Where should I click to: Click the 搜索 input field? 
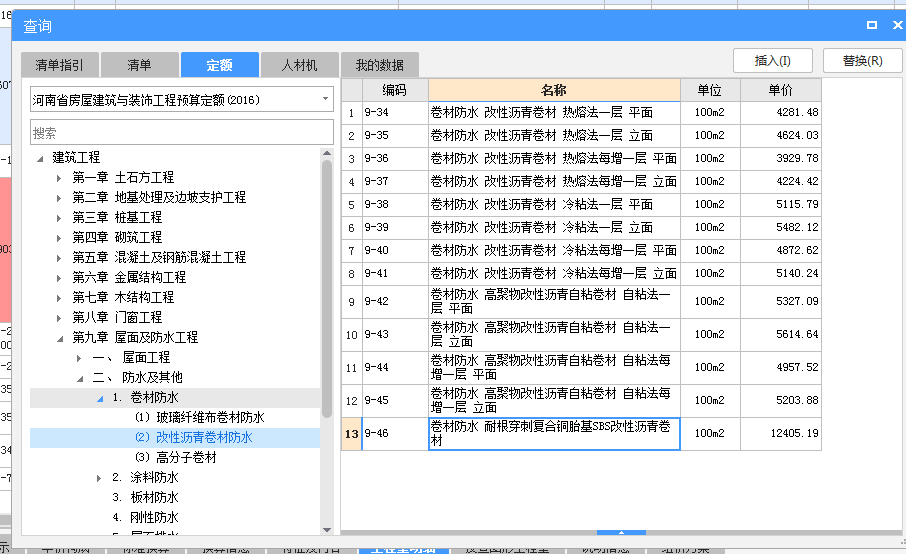(182, 132)
